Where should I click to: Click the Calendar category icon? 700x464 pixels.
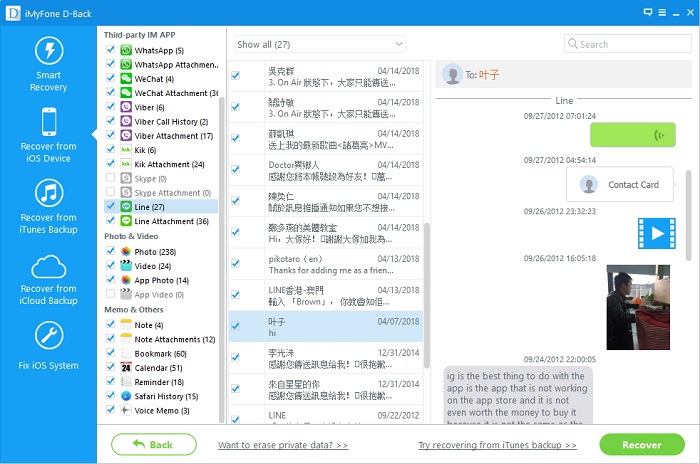pos(126,368)
